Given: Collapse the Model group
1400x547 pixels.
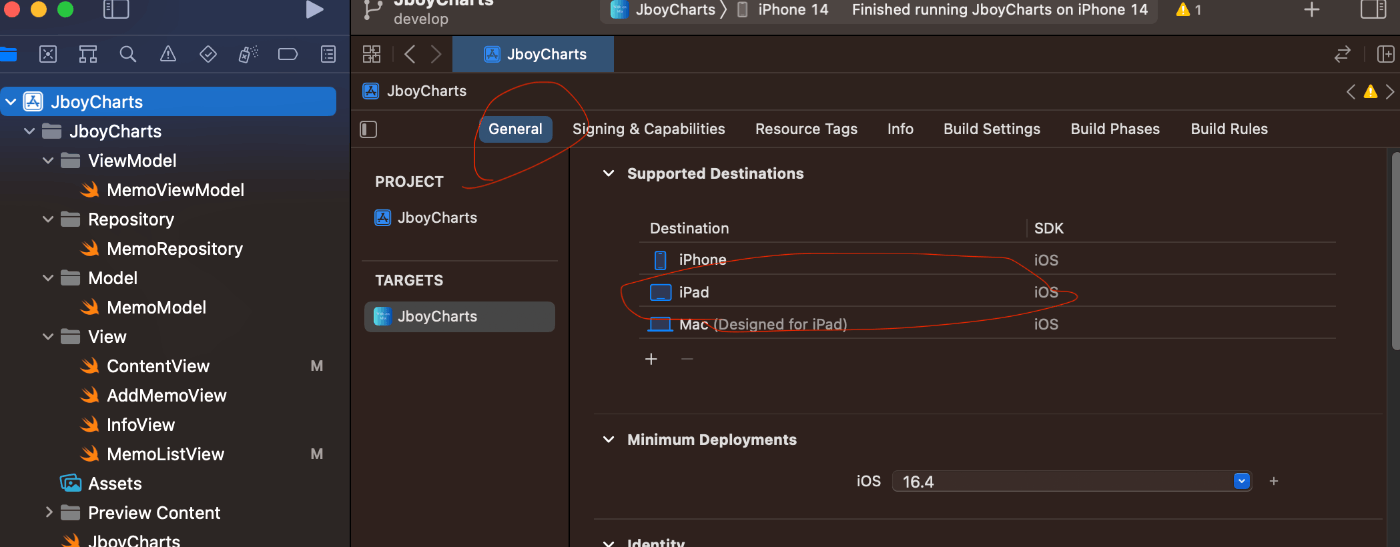Looking at the screenshot, I should (x=48, y=278).
